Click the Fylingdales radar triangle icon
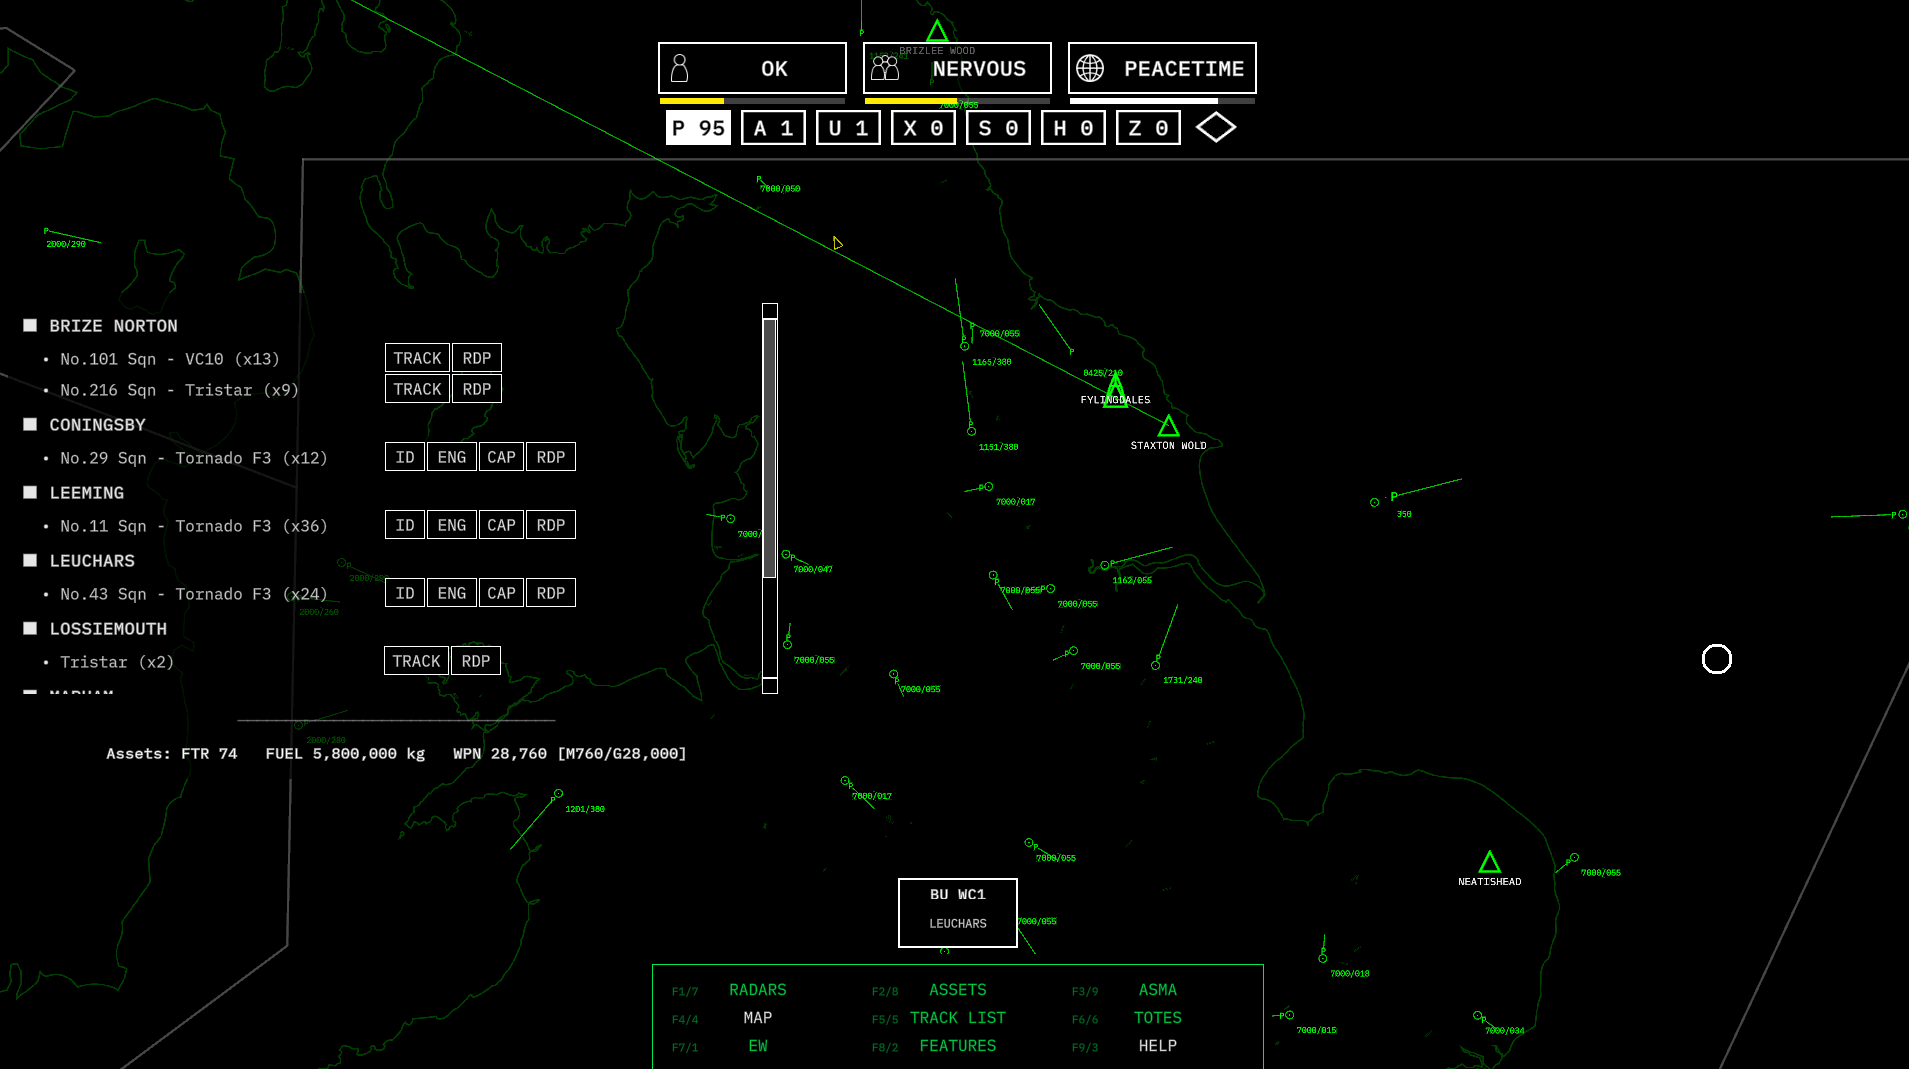The width and height of the screenshot is (1909, 1069). click(x=1115, y=389)
